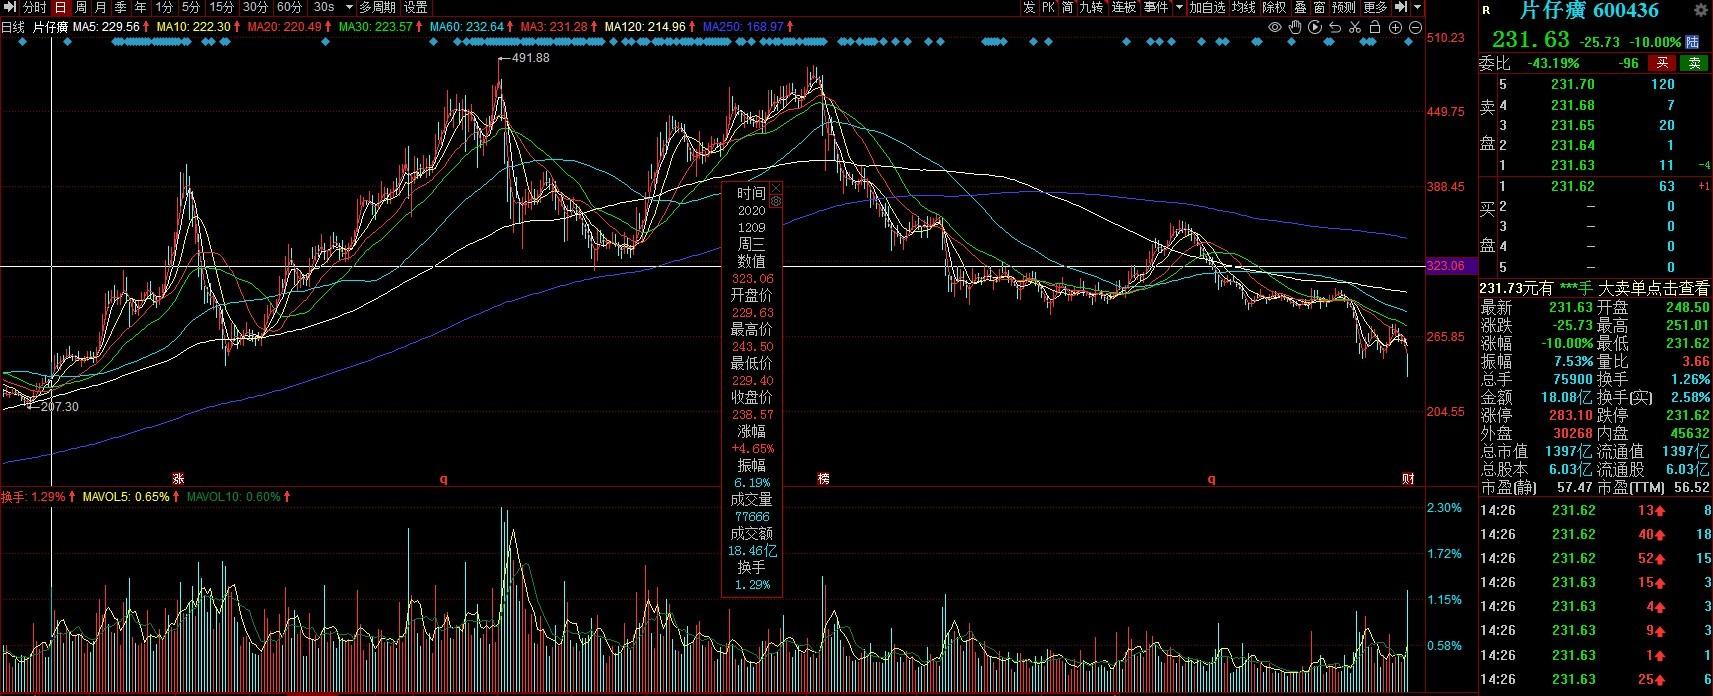Image resolution: width=1713 pixels, height=696 pixels.
Task: Click the 加自选 button
Action: (x=1207, y=8)
